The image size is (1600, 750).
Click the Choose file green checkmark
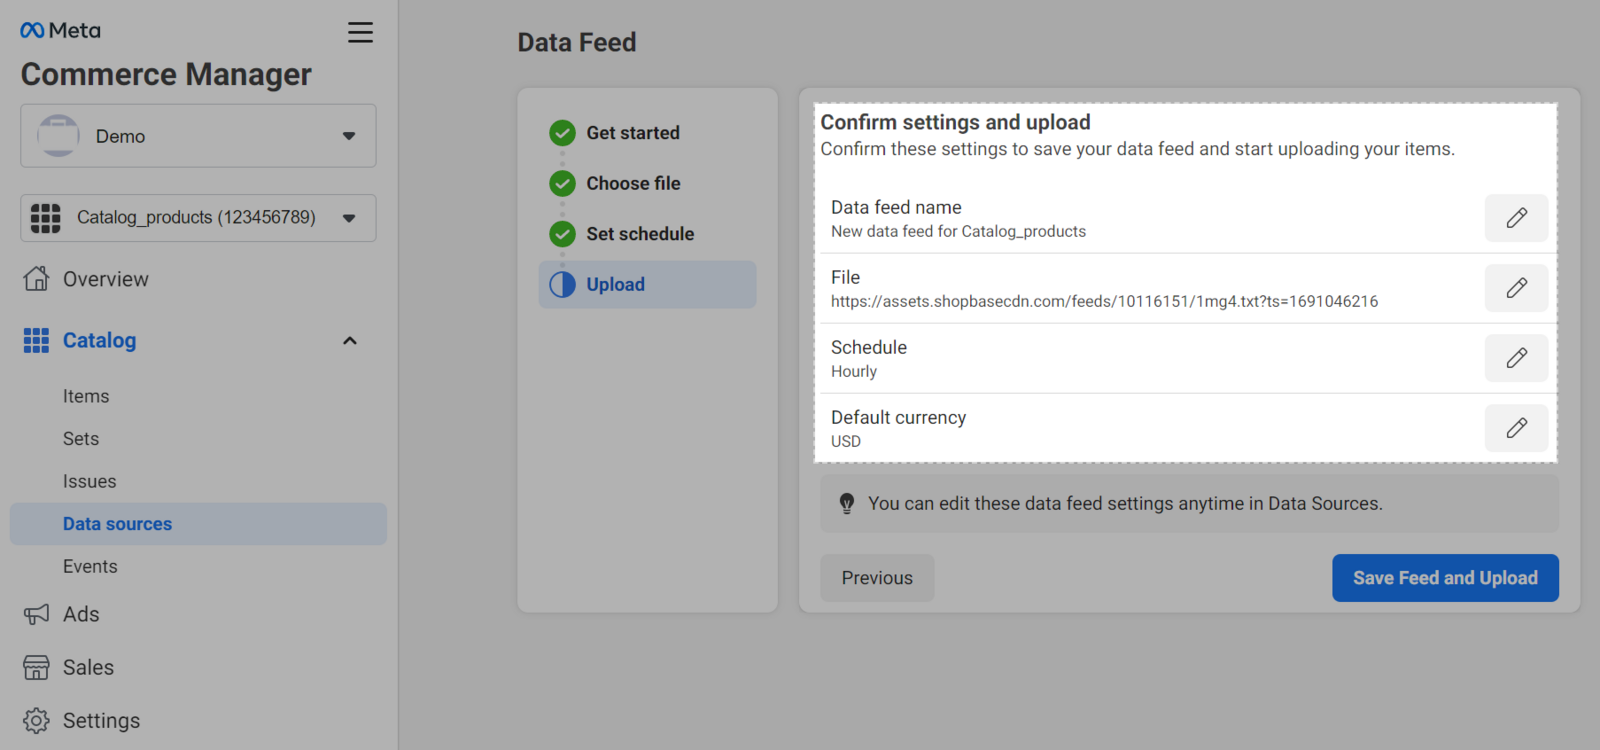coord(562,183)
